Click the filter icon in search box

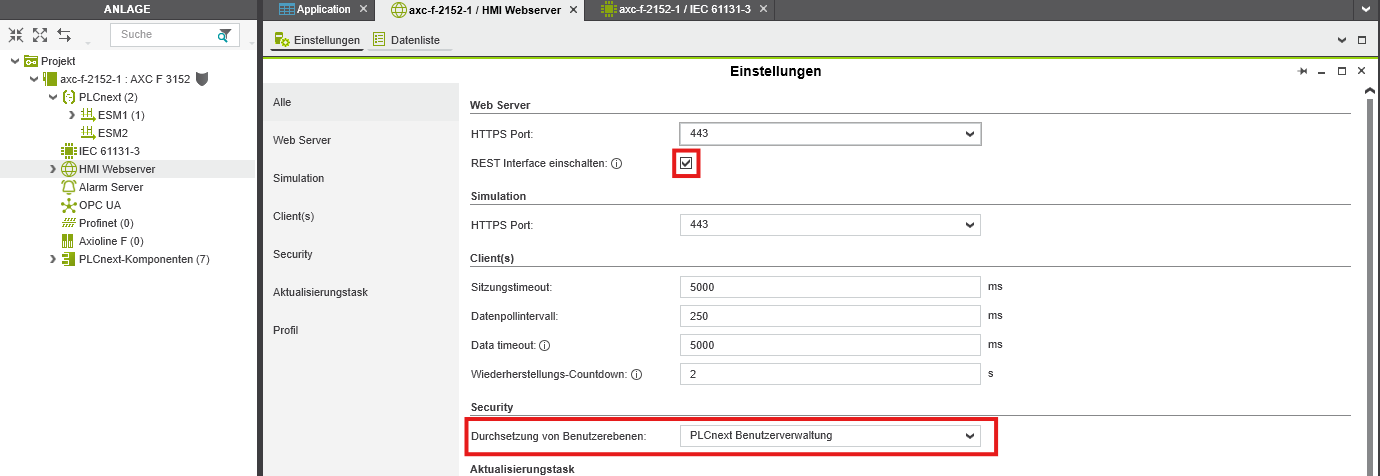225,35
